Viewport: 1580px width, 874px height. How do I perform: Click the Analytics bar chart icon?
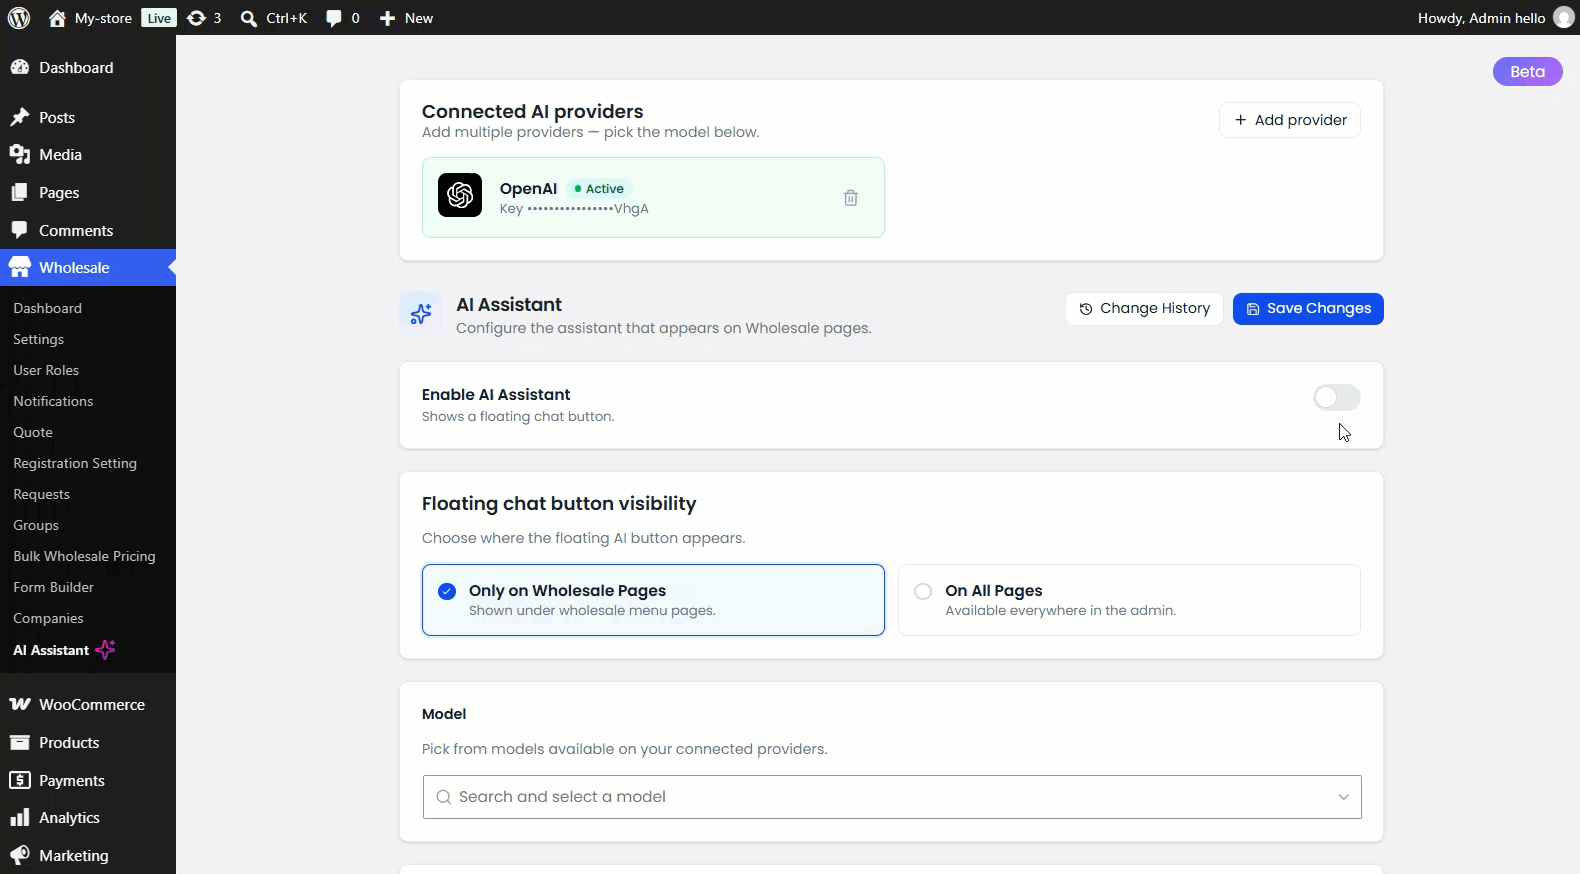(x=20, y=818)
